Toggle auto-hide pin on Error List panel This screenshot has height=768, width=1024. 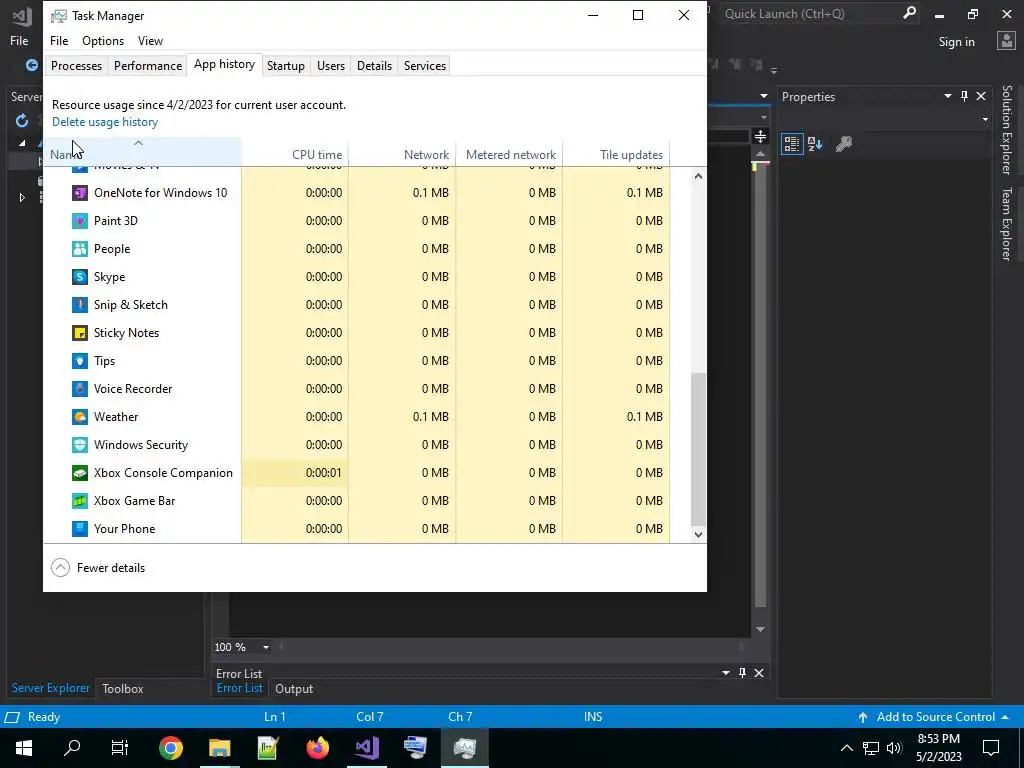click(x=742, y=673)
